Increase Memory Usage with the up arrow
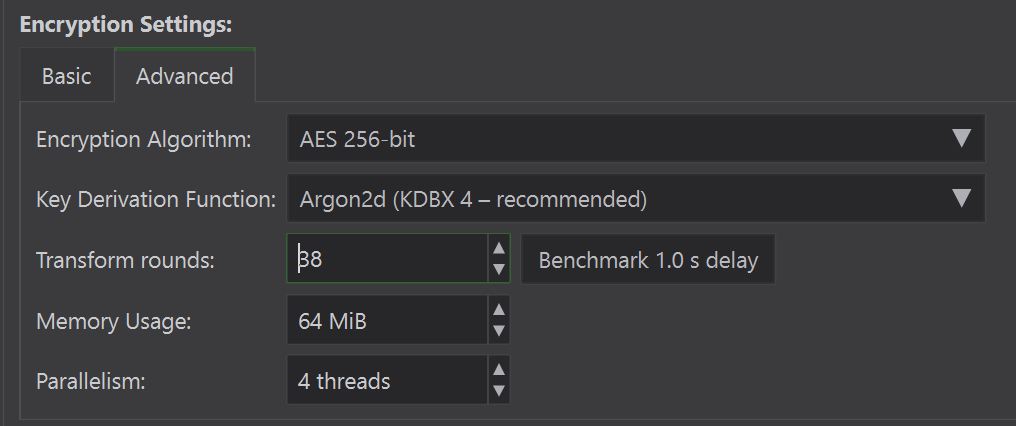This screenshot has width=1016, height=426. 499,310
